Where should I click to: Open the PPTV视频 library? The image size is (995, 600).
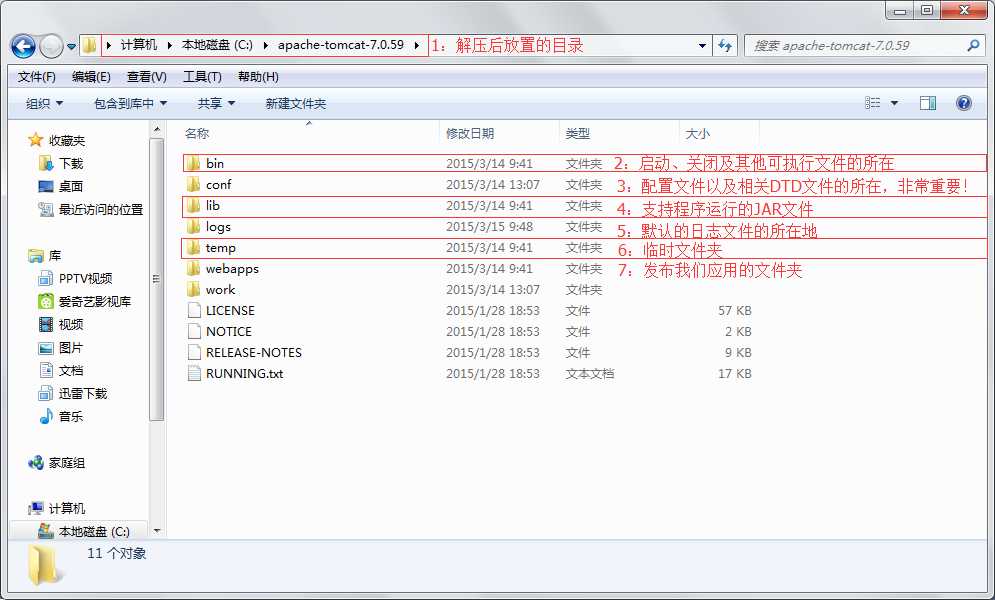point(85,278)
